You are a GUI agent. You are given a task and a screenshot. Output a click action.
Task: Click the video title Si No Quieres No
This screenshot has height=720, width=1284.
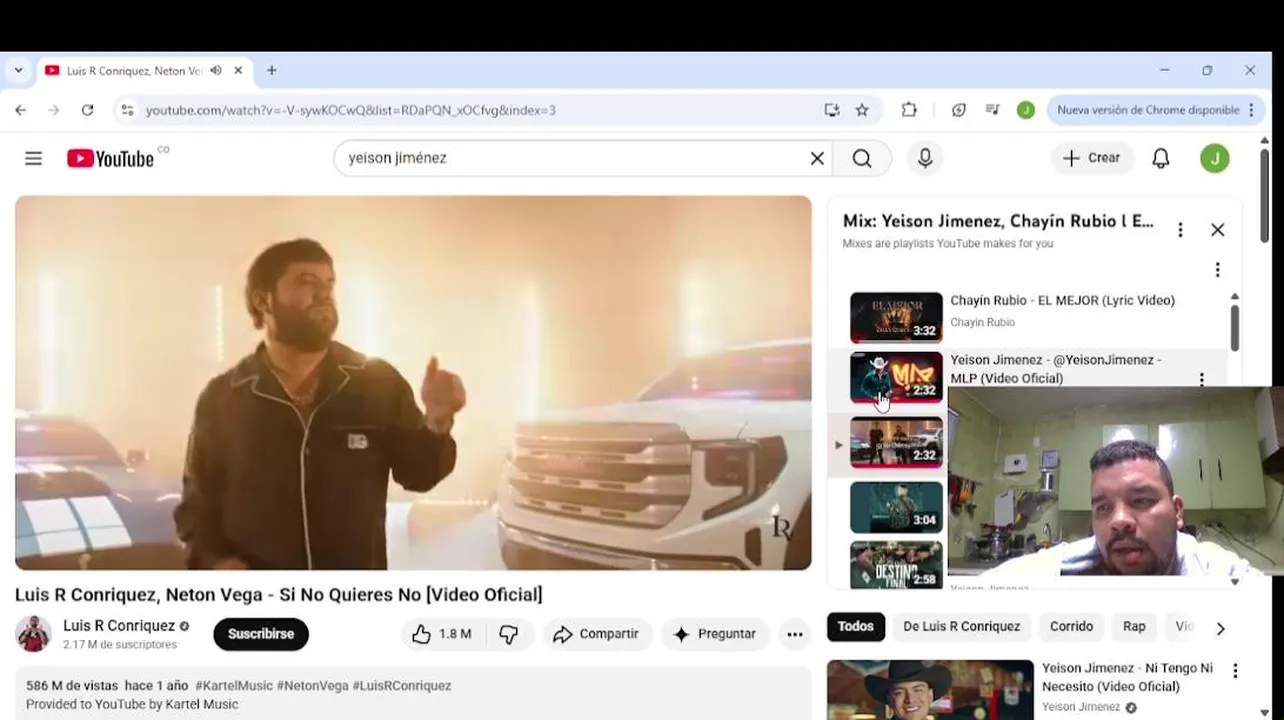pyautogui.click(x=278, y=595)
